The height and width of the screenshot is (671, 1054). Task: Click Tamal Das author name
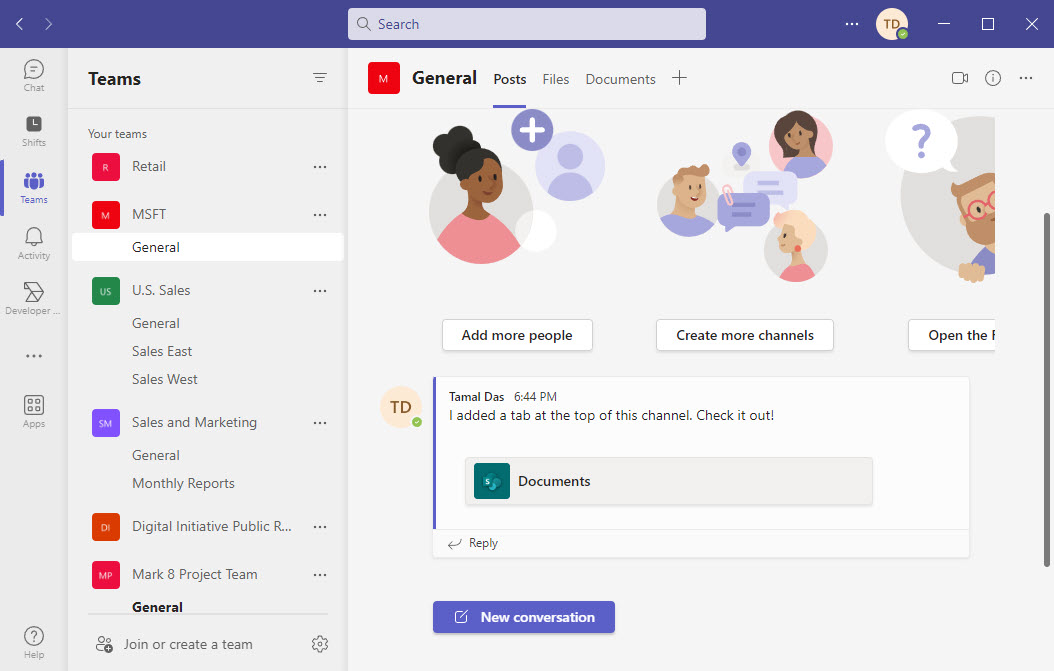pos(476,397)
